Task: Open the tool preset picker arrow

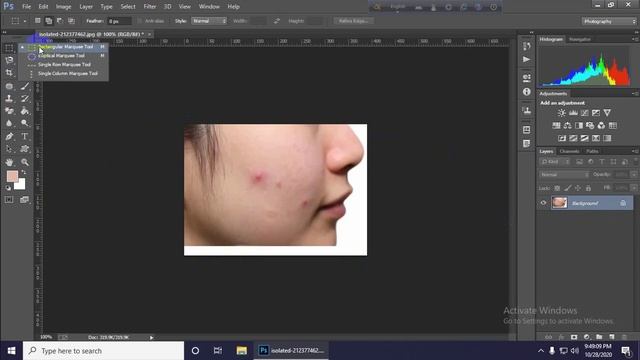Action: 24,21
